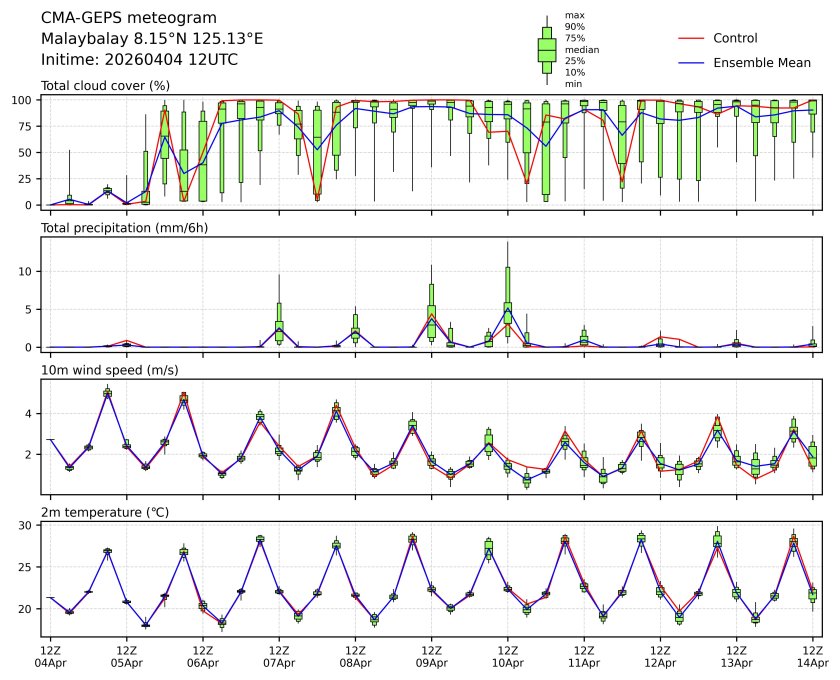Click the red Control legend line
This screenshot has width=840, height=680.
point(692,38)
